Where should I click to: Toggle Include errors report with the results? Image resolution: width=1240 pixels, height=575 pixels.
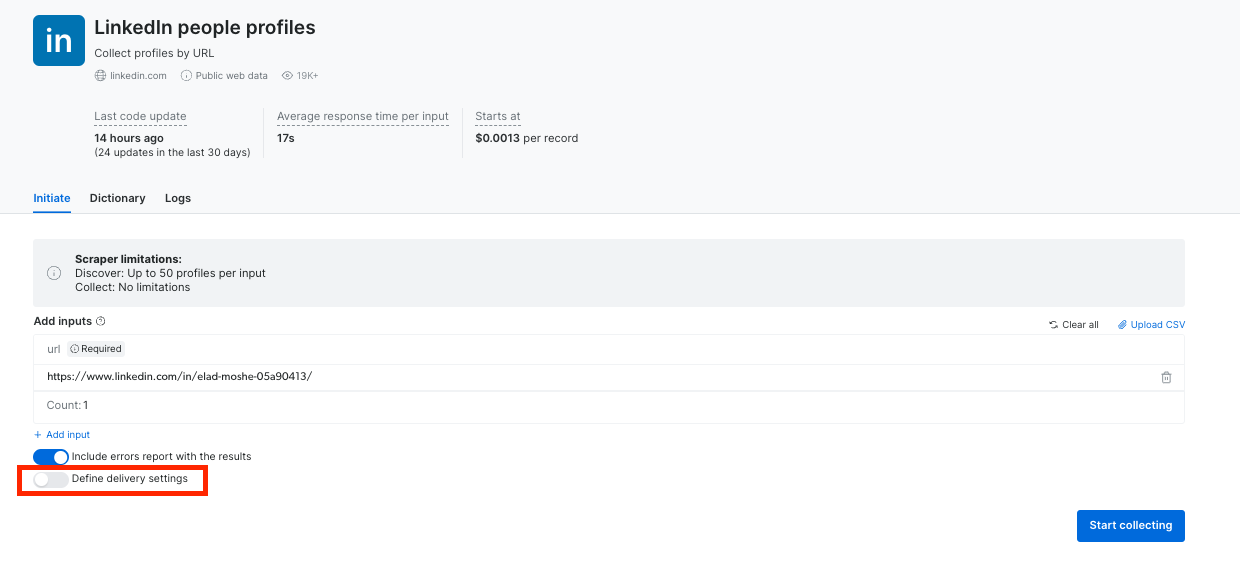click(51, 457)
